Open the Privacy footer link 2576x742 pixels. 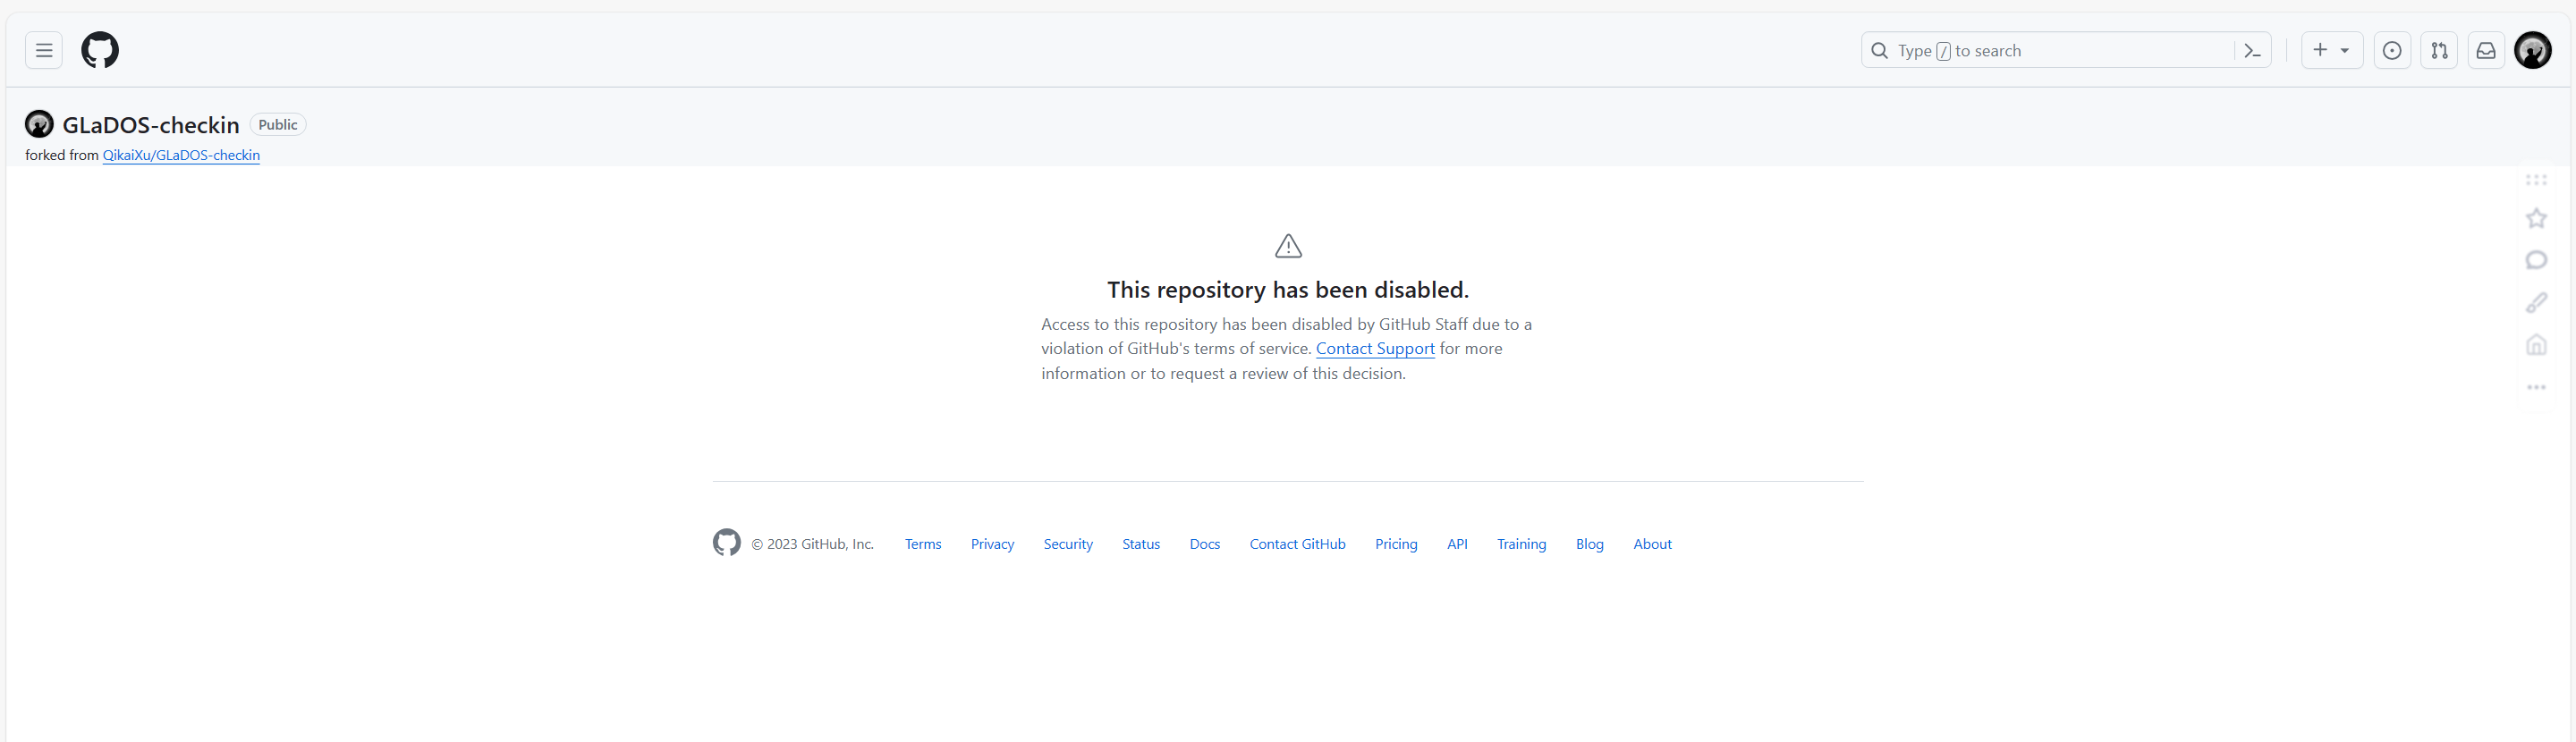(992, 544)
